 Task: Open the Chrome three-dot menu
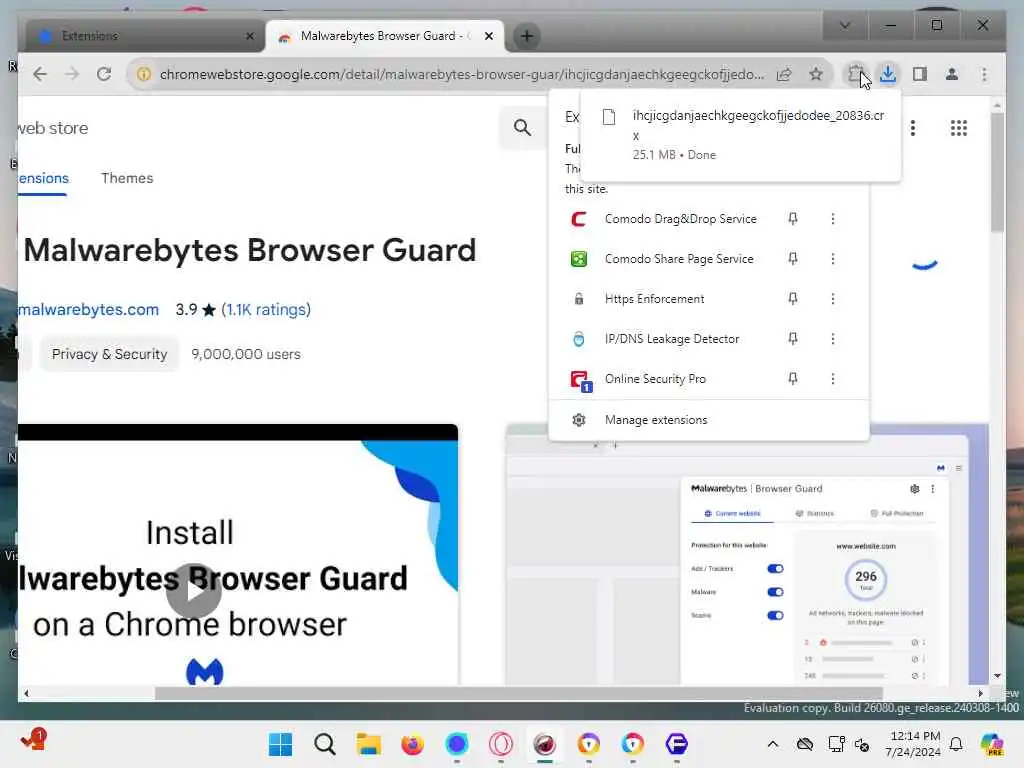click(984, 74)
